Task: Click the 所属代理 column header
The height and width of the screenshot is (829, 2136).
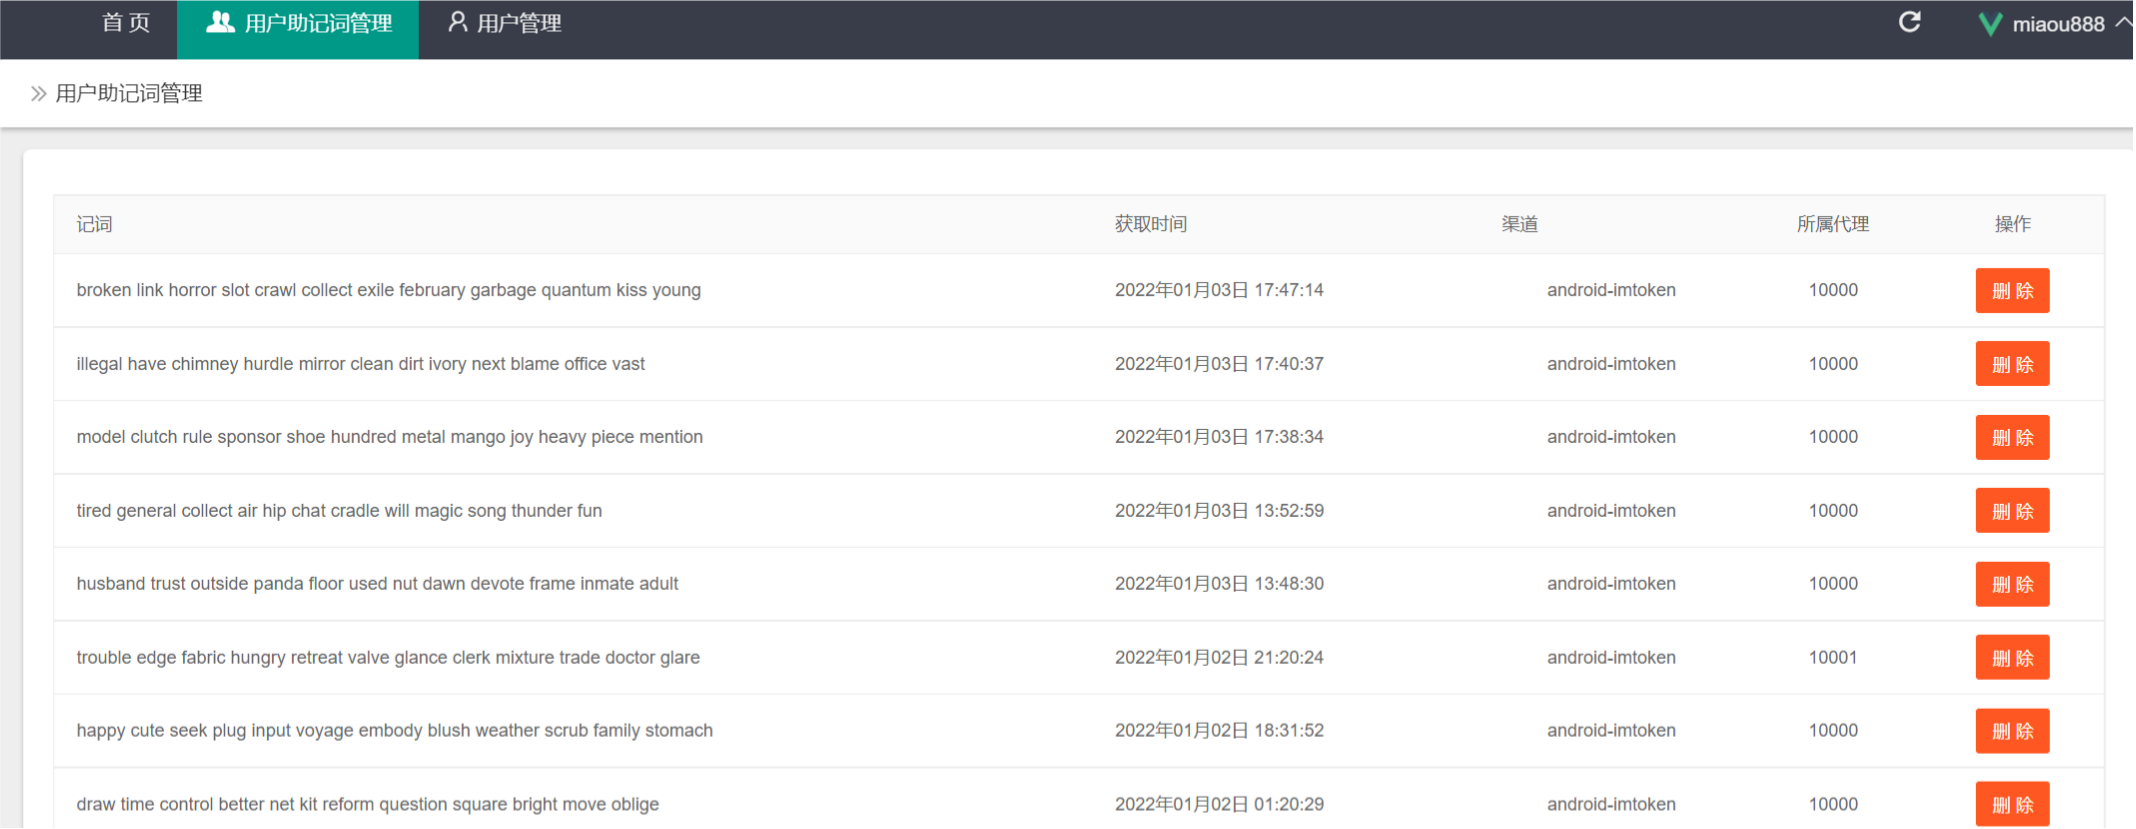Action: coord(1832,224)
